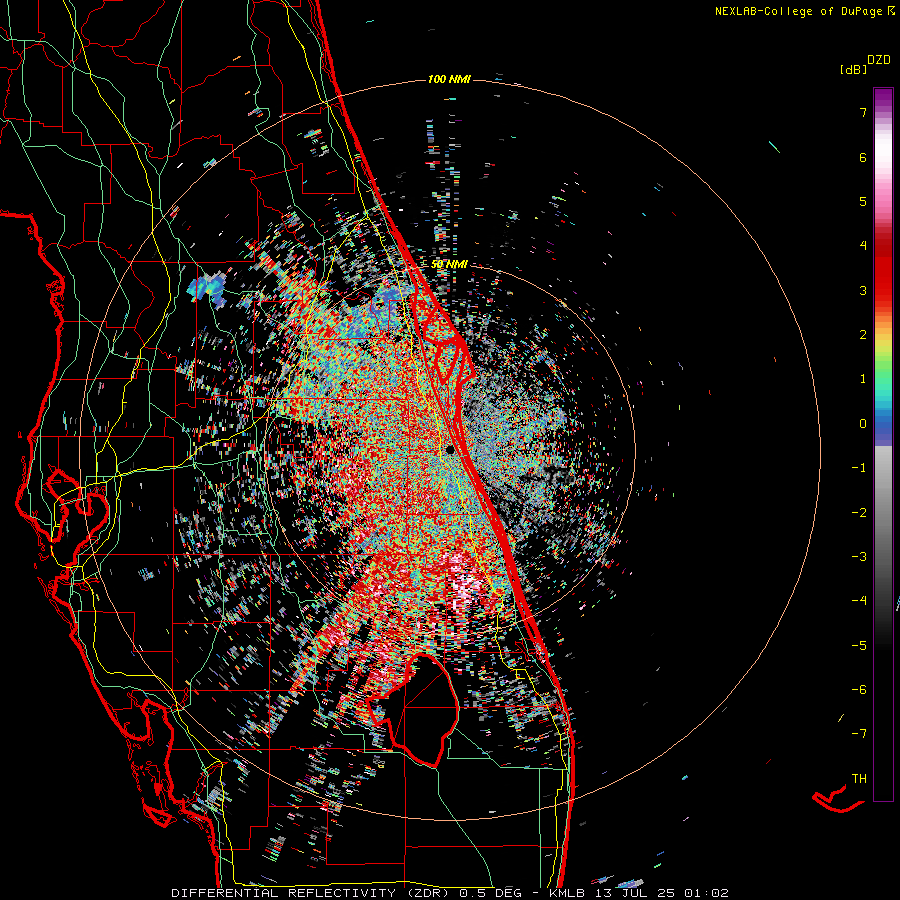The height and width of the screenshot is (900, 900).
Task: Click the 1 tick label on the scale
Action: point(863,379)
